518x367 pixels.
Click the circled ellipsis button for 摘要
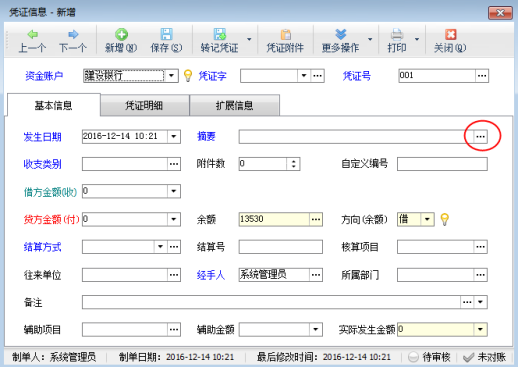pos(480,136)
